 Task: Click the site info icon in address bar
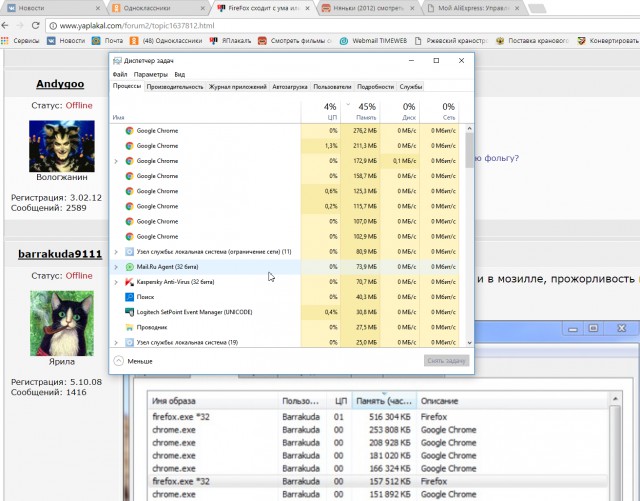53,26
